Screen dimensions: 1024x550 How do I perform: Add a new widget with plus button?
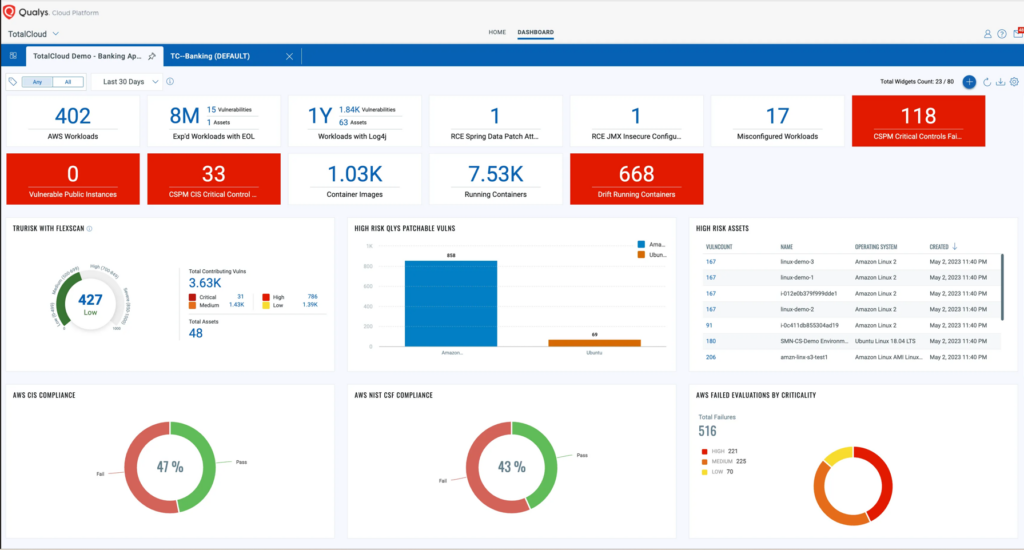[969, 82]
